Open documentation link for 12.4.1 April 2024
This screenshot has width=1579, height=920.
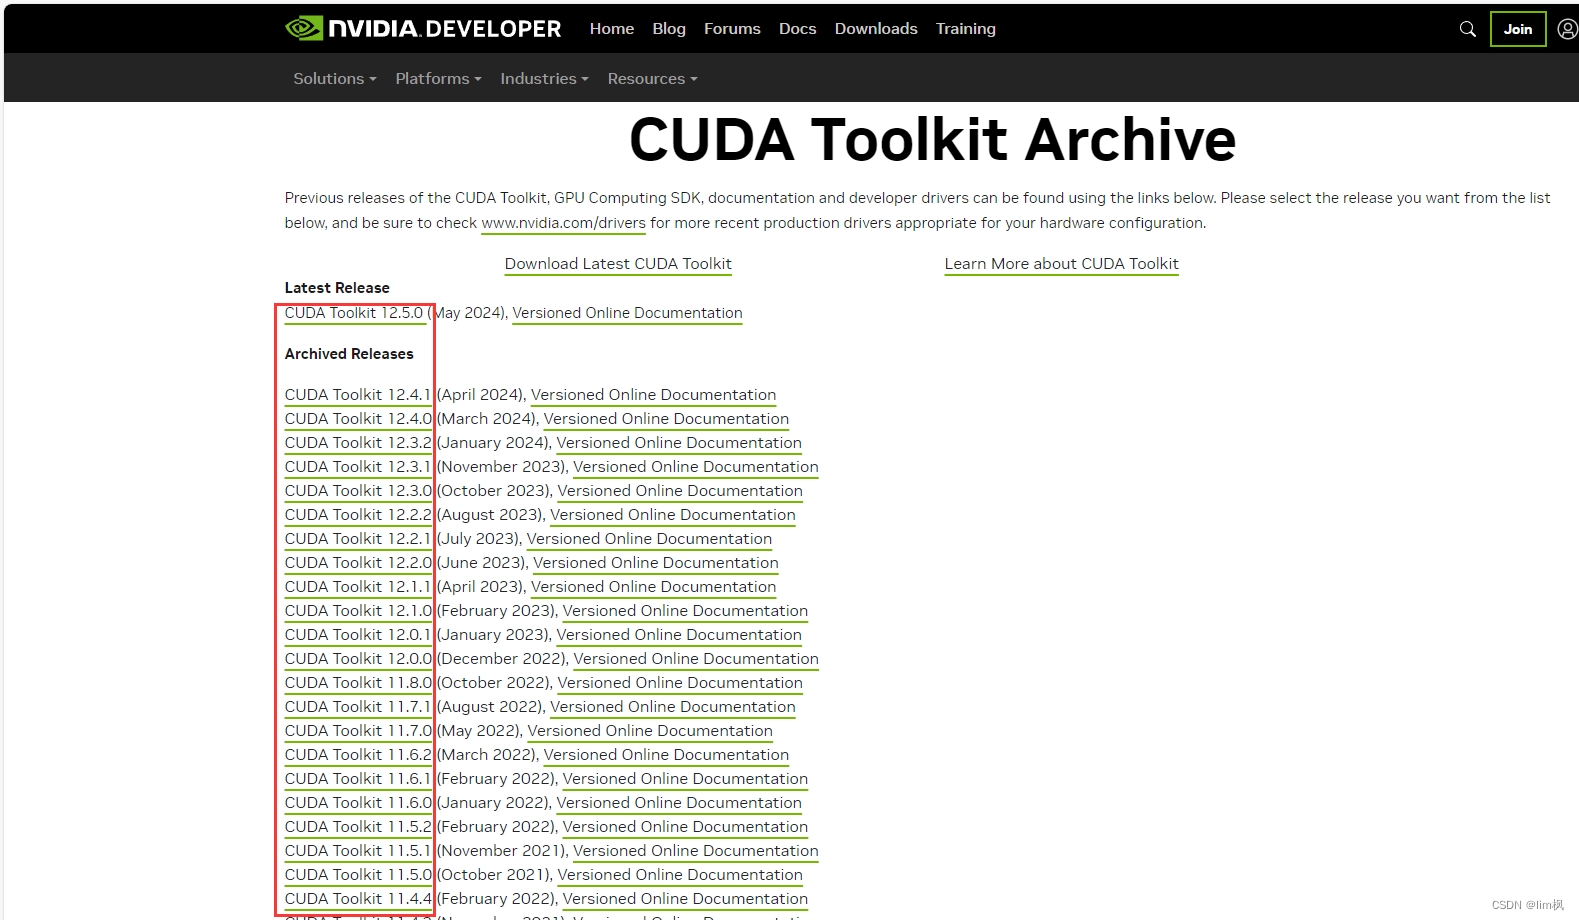(653, 395)
